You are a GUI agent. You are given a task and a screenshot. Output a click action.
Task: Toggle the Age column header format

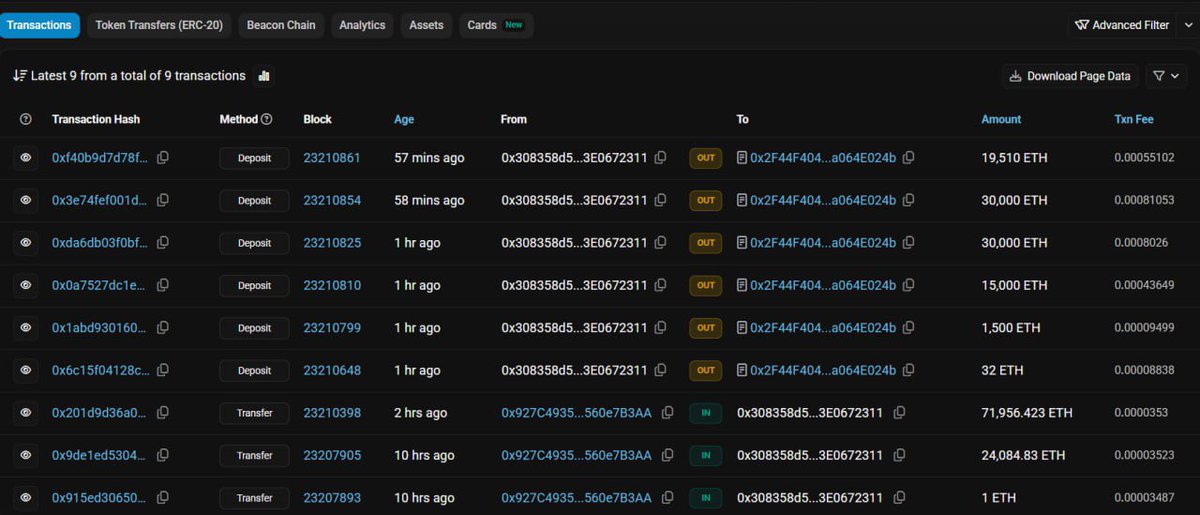click(x=404, y=119)
